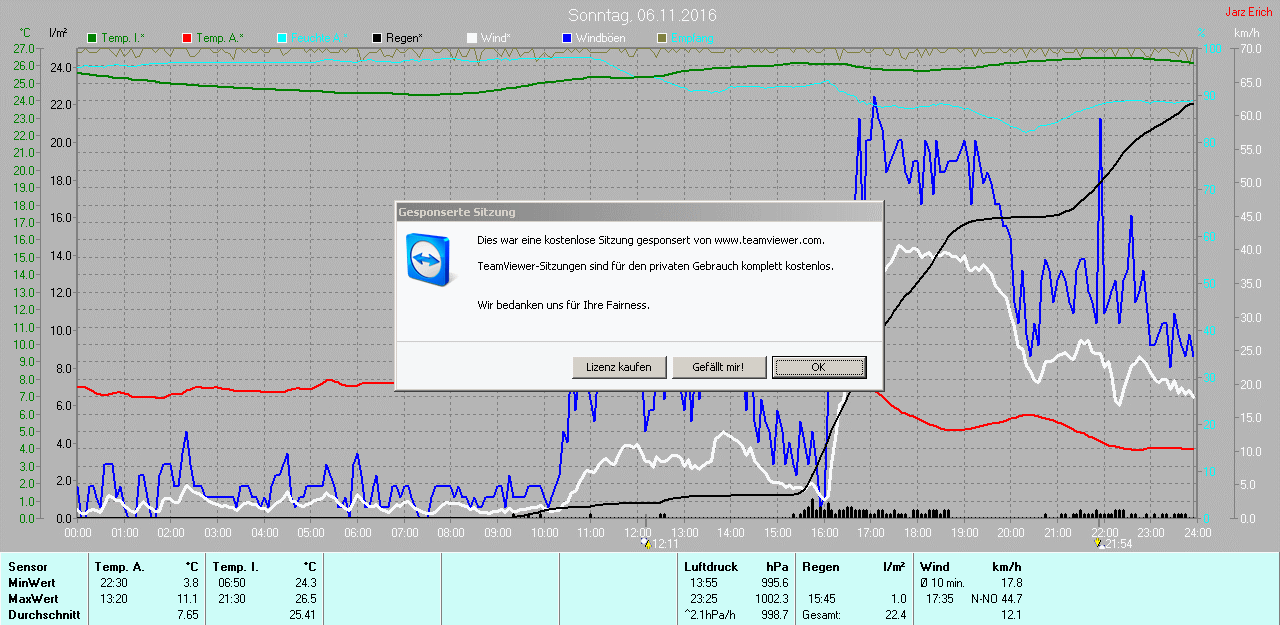Click the TeamViewer logo in the dialog
Screen dimensions: 1280x625
tap(428, 257)
